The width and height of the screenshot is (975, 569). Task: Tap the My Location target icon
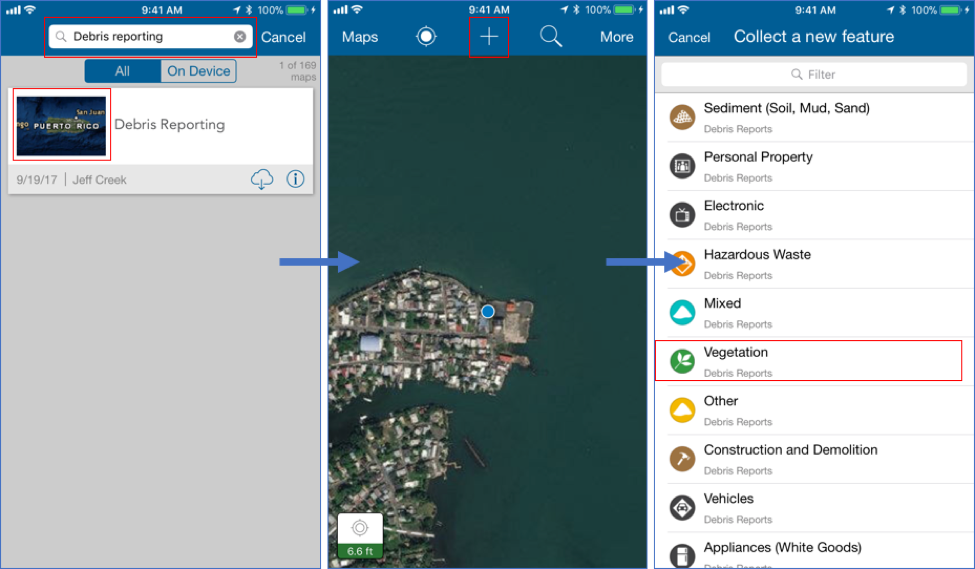[x=426, y=36]
